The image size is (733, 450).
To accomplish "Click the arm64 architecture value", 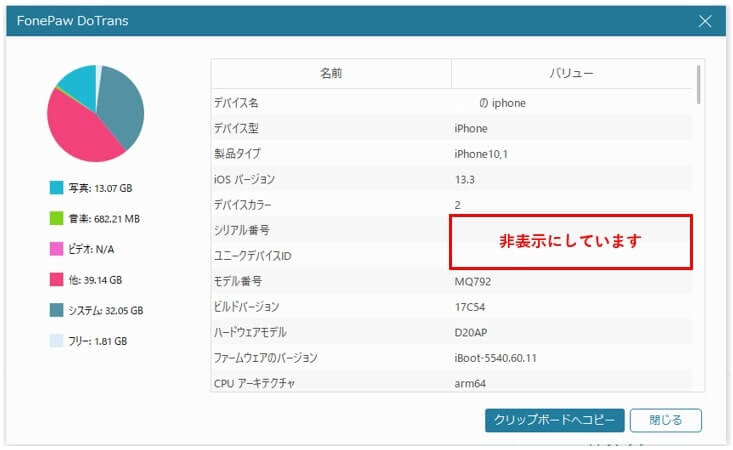I will click(470, 384).
